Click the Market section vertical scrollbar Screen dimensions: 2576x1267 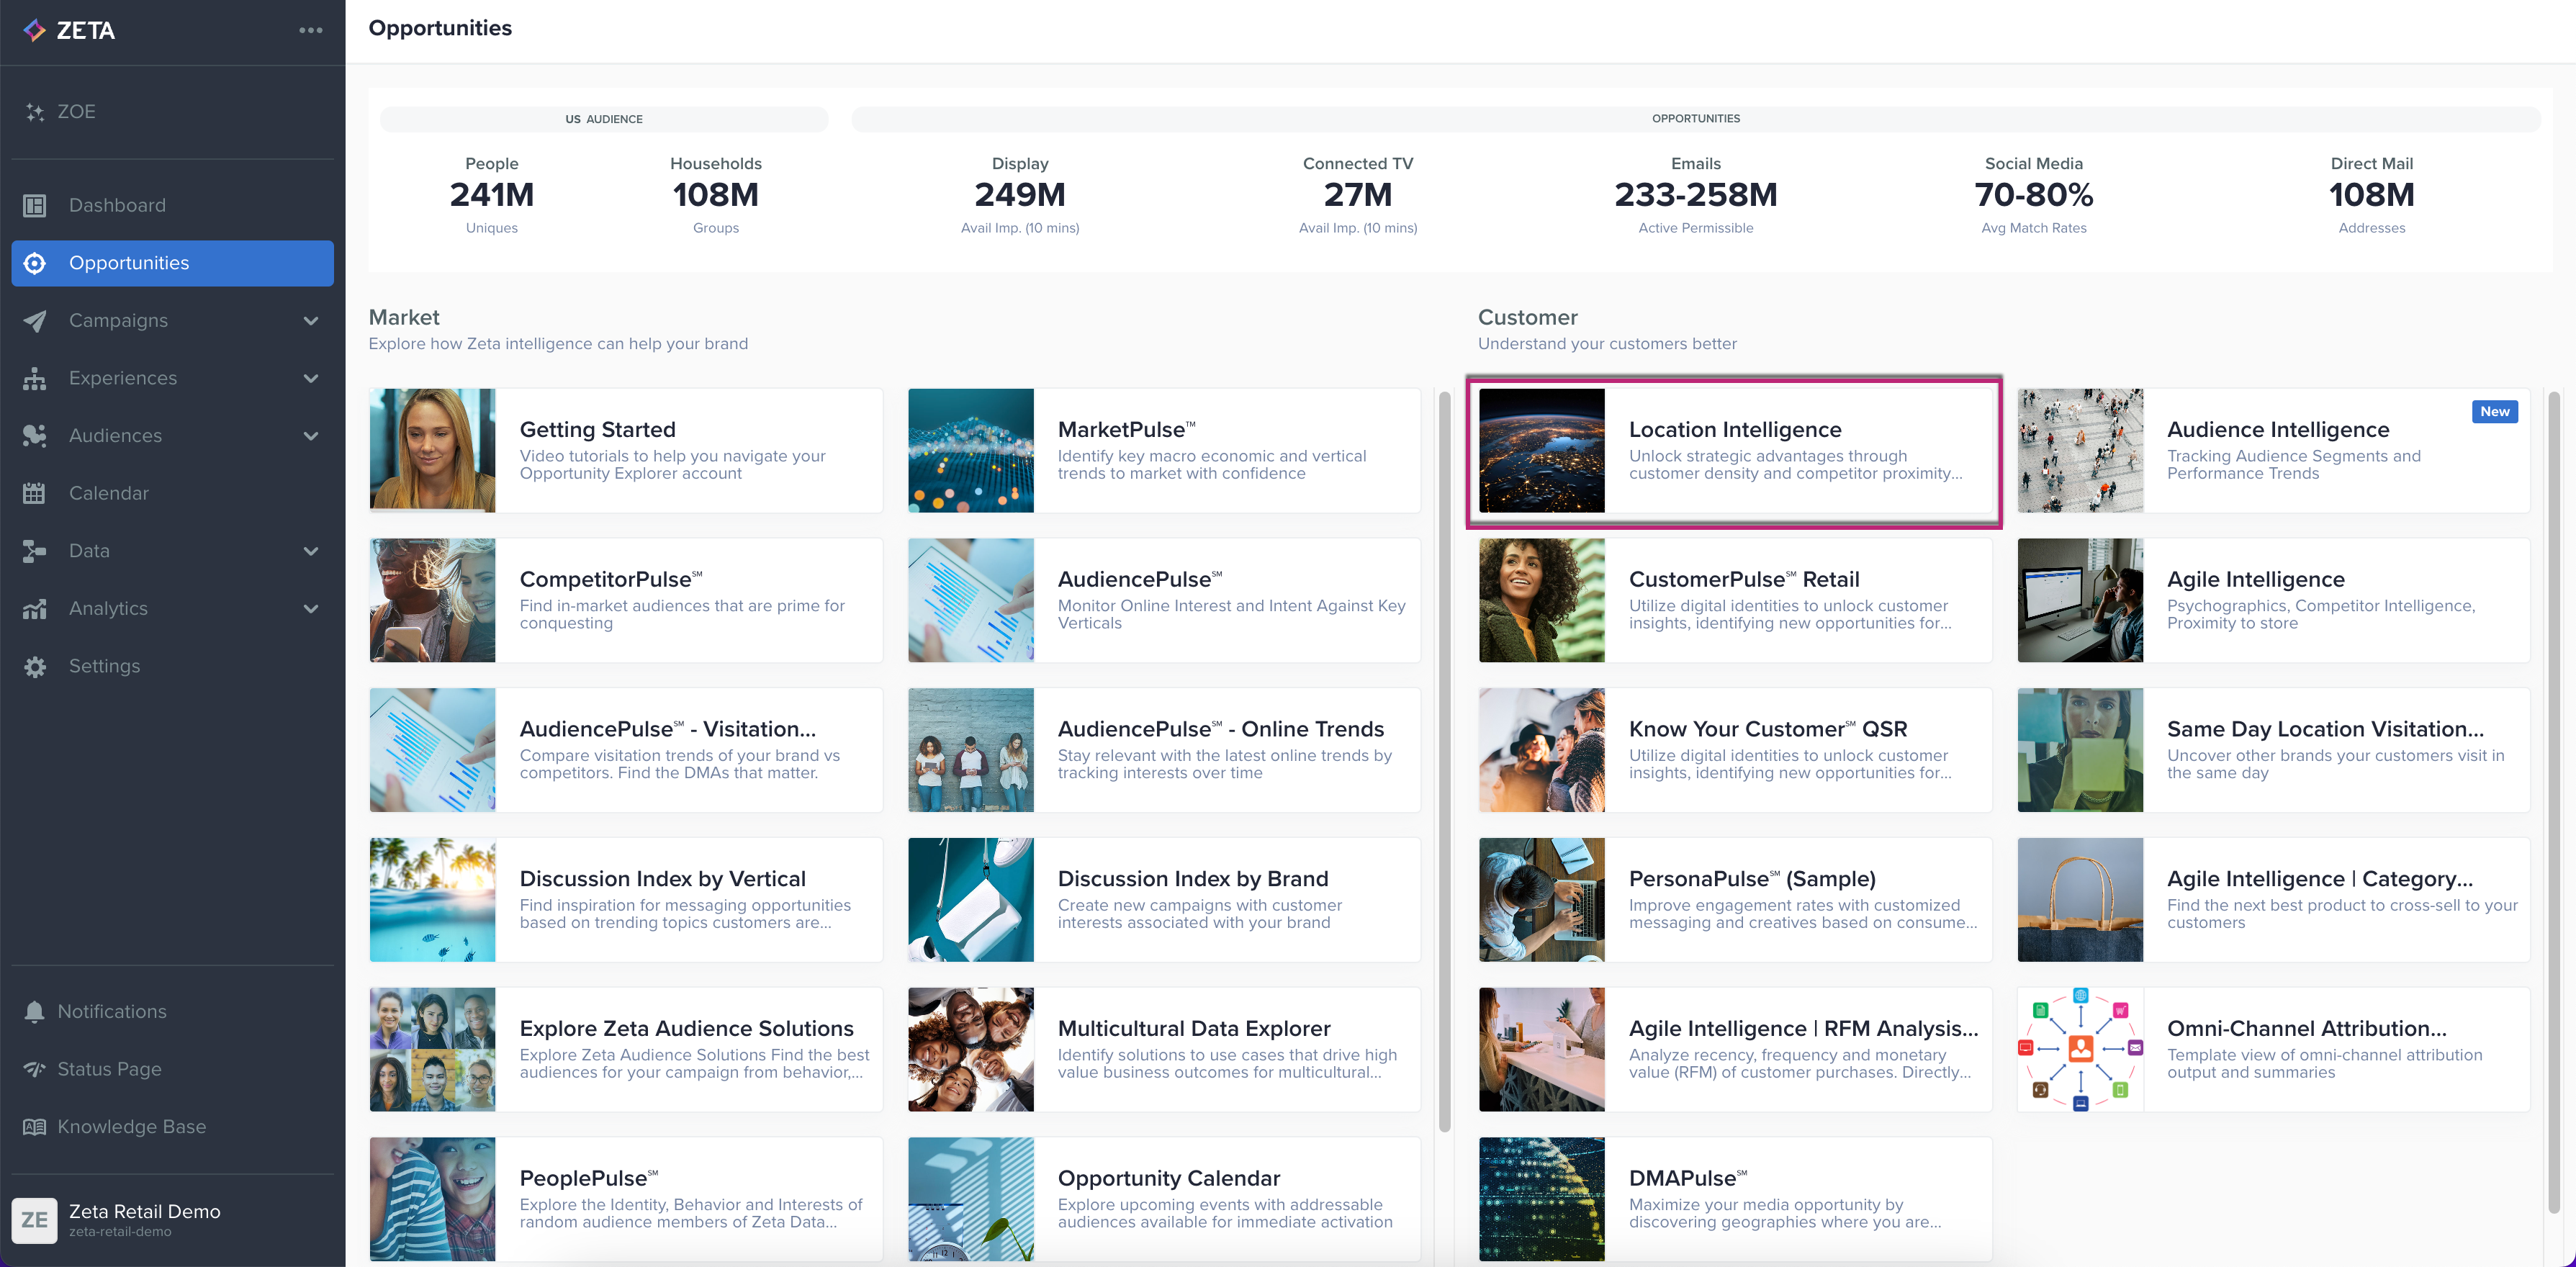1444,760
